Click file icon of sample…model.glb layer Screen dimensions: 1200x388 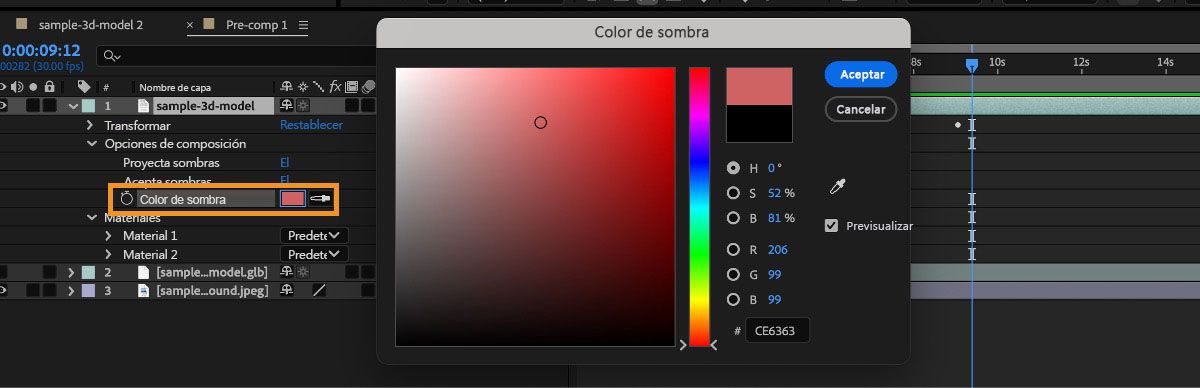click(x=143, y=272)
